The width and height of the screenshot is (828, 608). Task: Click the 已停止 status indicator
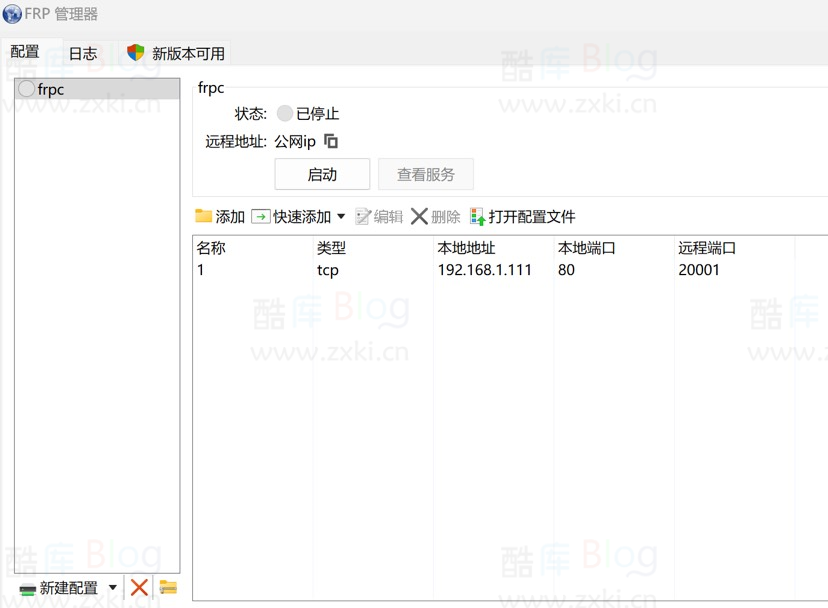point(286,113)
